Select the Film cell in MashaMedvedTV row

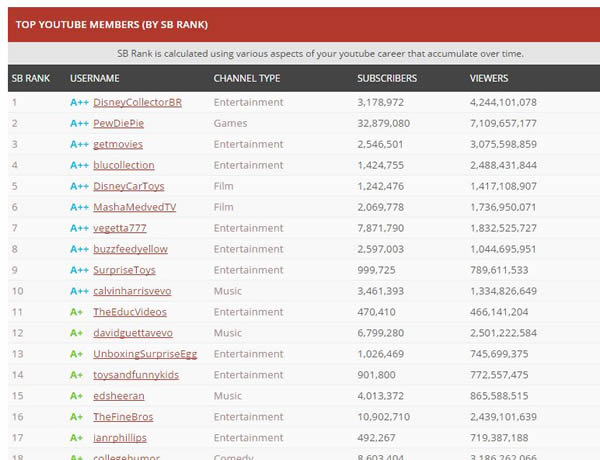pyautogui.click(x=223, y=207)
